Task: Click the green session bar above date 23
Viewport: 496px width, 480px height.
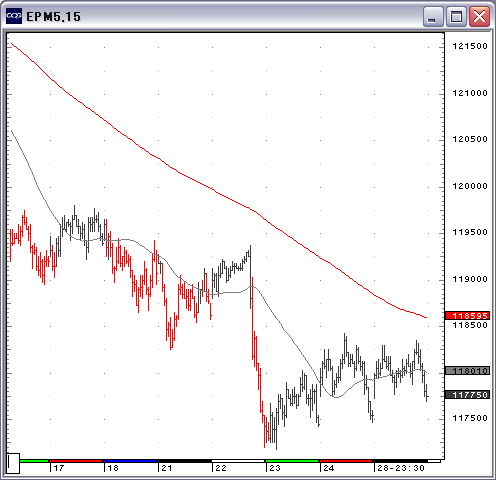Action: click(x=292, y=461)
